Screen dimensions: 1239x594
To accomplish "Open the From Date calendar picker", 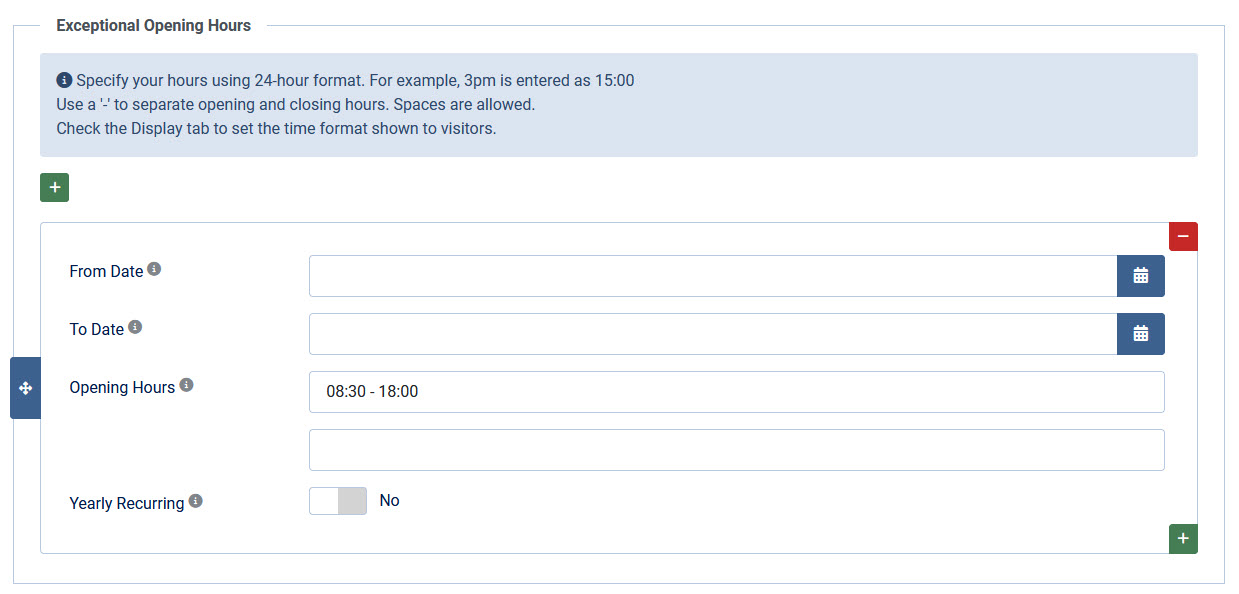I will click(1140, 276).
